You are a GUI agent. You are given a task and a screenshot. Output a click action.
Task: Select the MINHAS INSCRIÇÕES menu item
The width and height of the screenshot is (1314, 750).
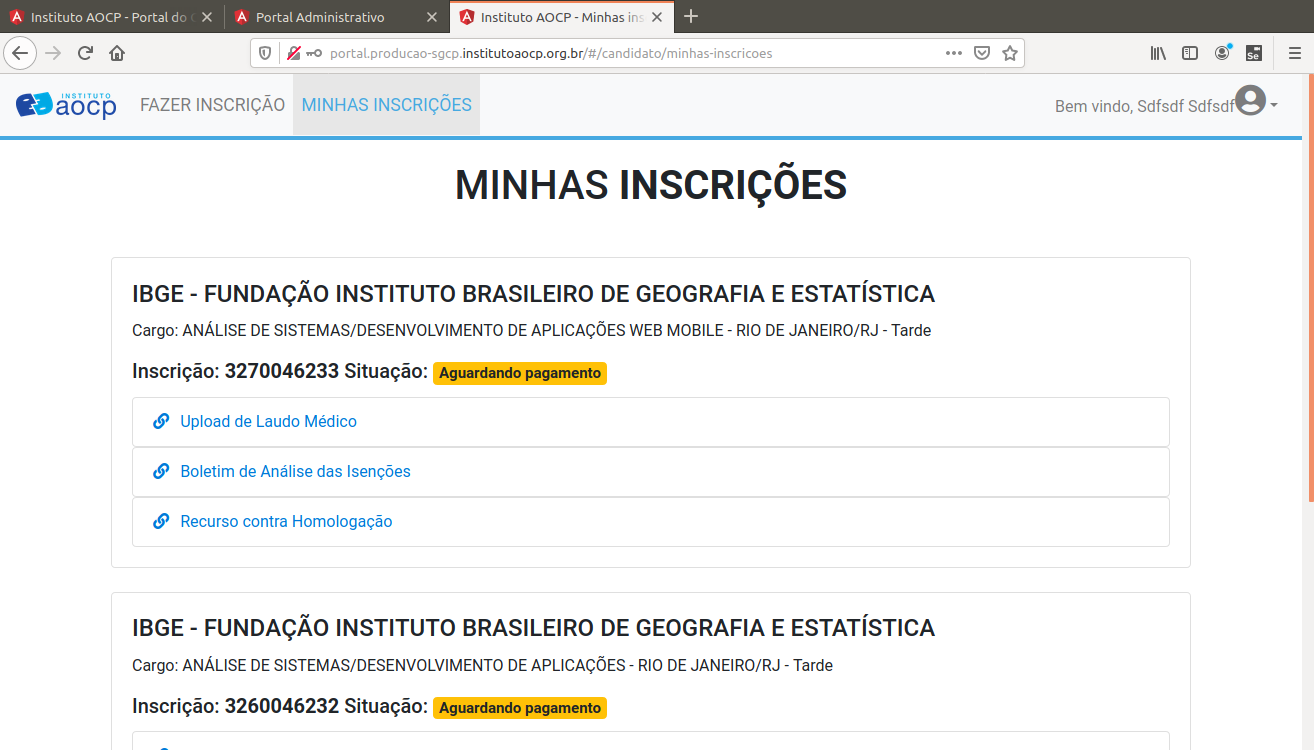click(387, 105)
